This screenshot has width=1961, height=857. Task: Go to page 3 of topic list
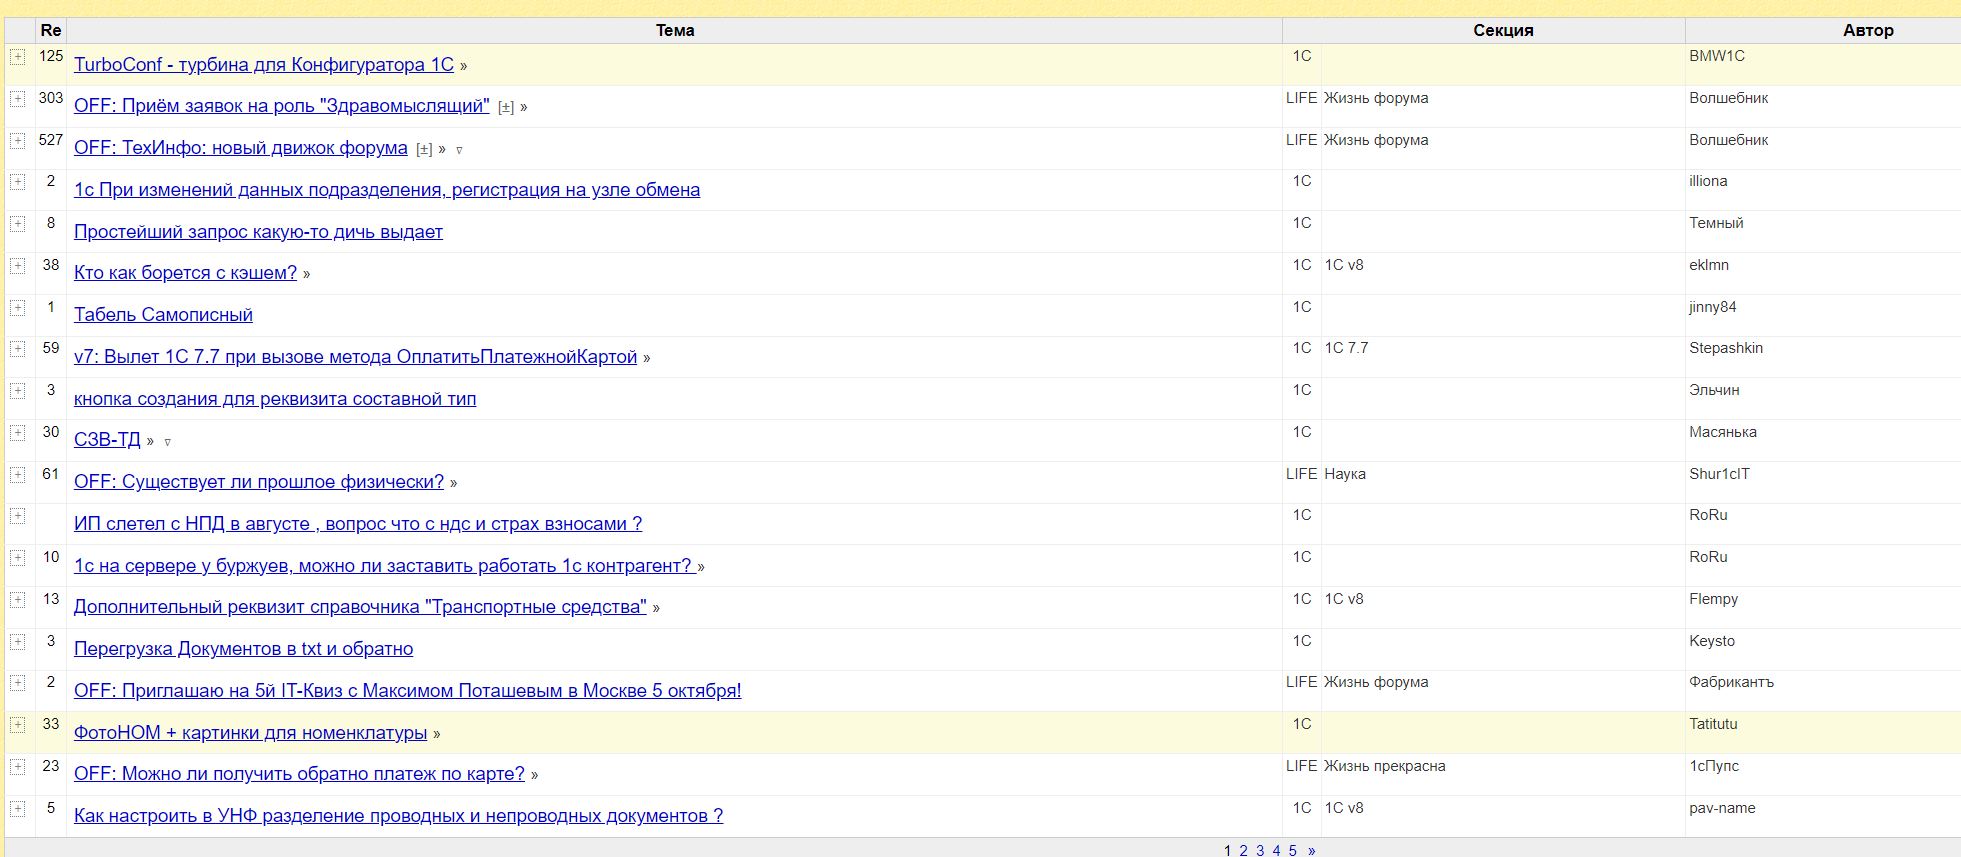[x=1260, y=850]
